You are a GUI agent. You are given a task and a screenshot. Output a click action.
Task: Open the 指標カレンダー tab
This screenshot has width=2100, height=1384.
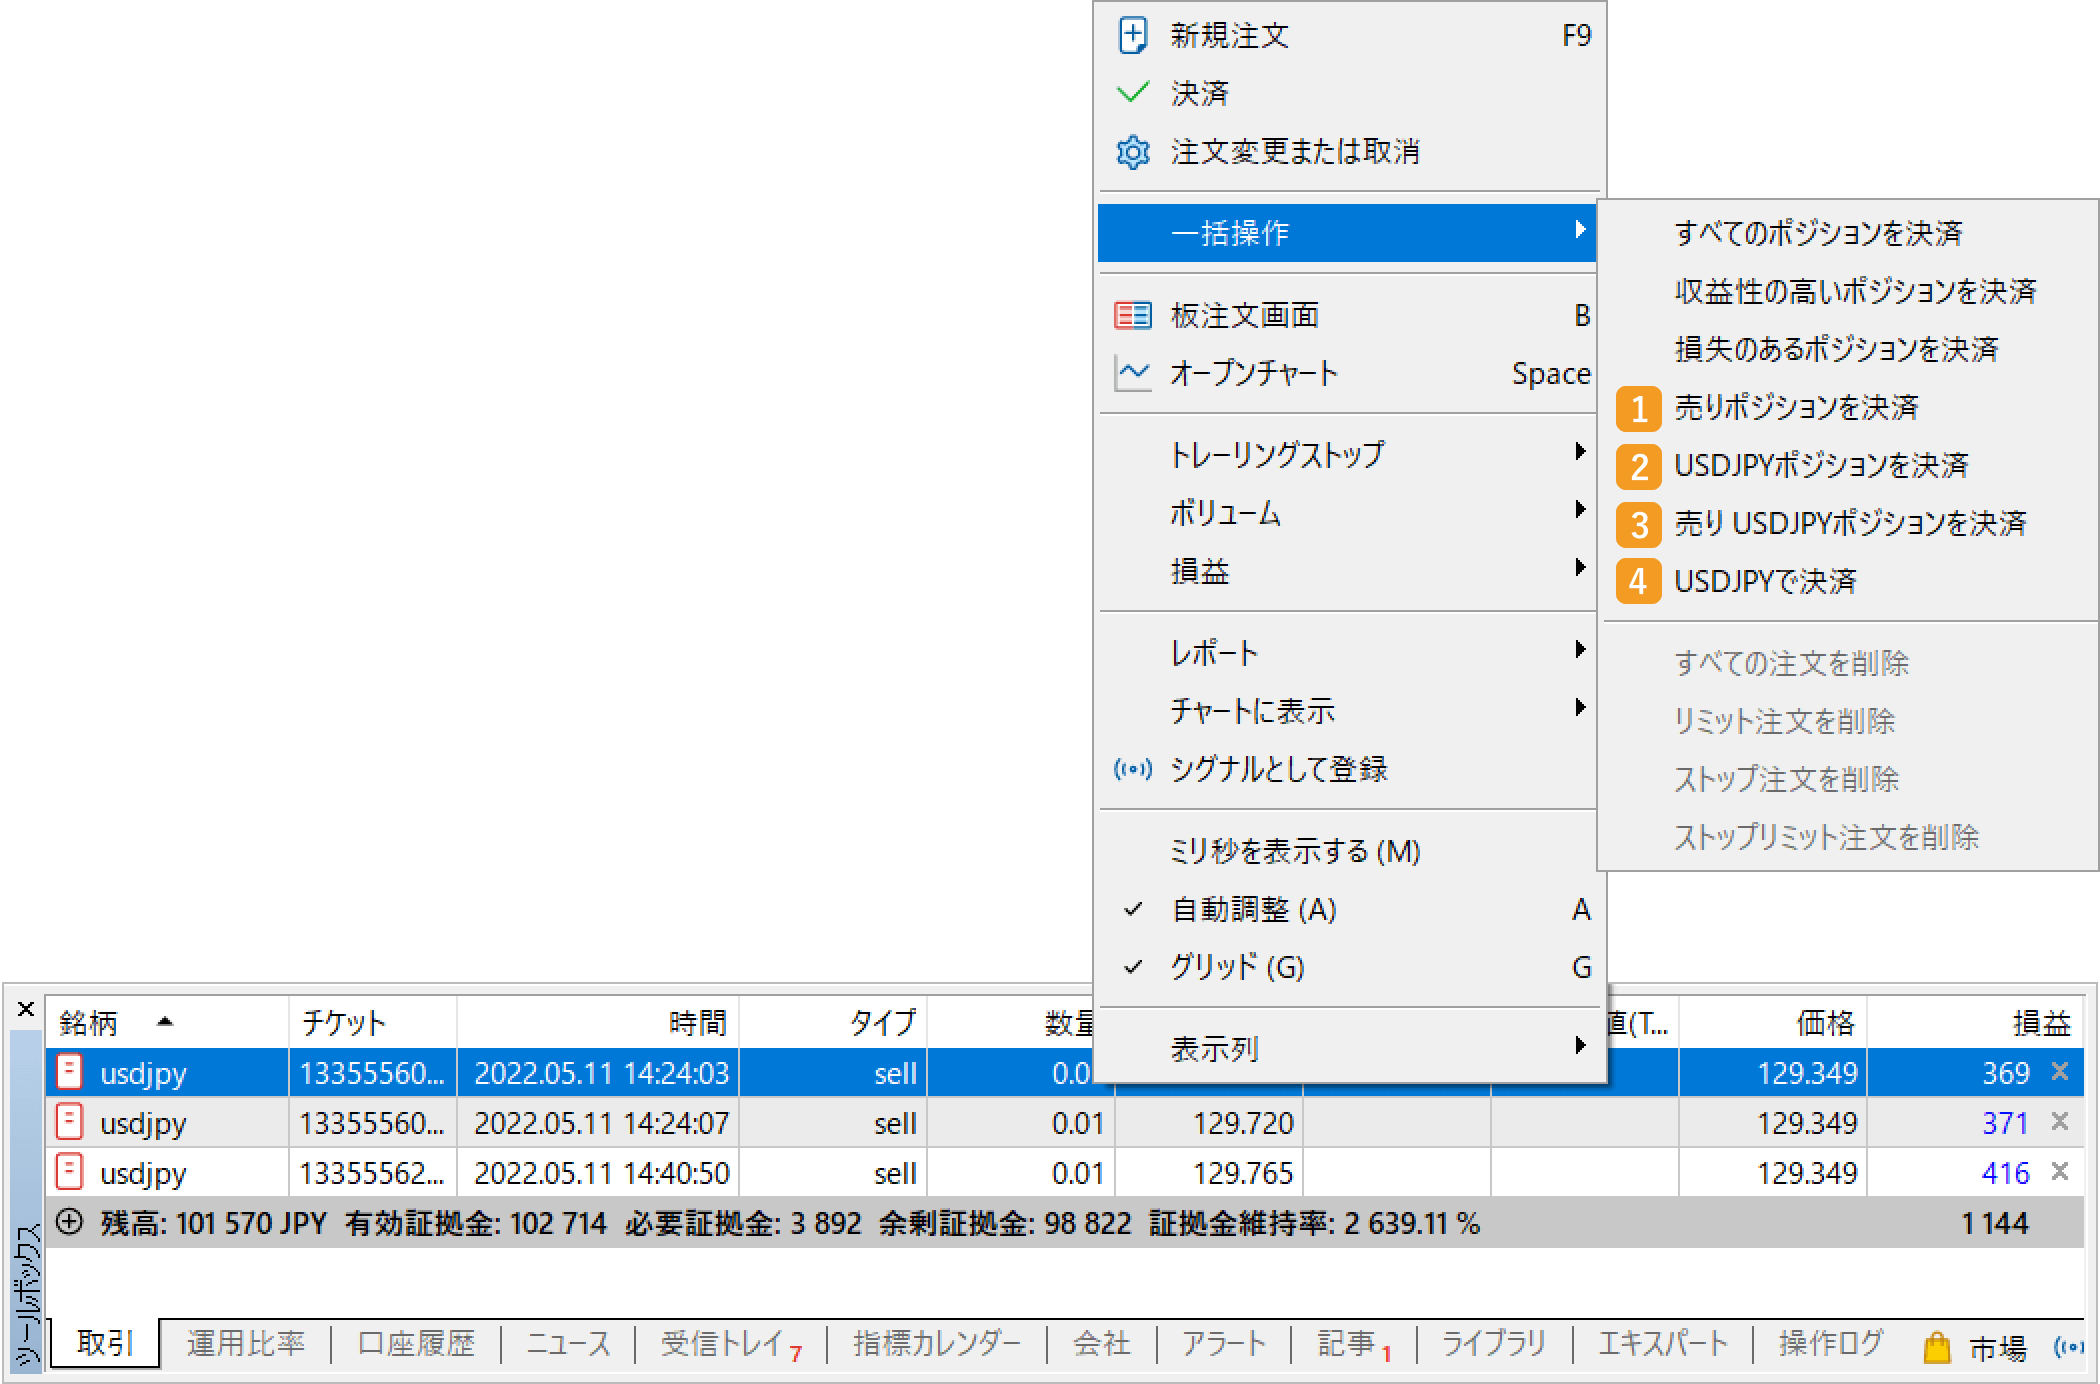(x=937, y=1344)
